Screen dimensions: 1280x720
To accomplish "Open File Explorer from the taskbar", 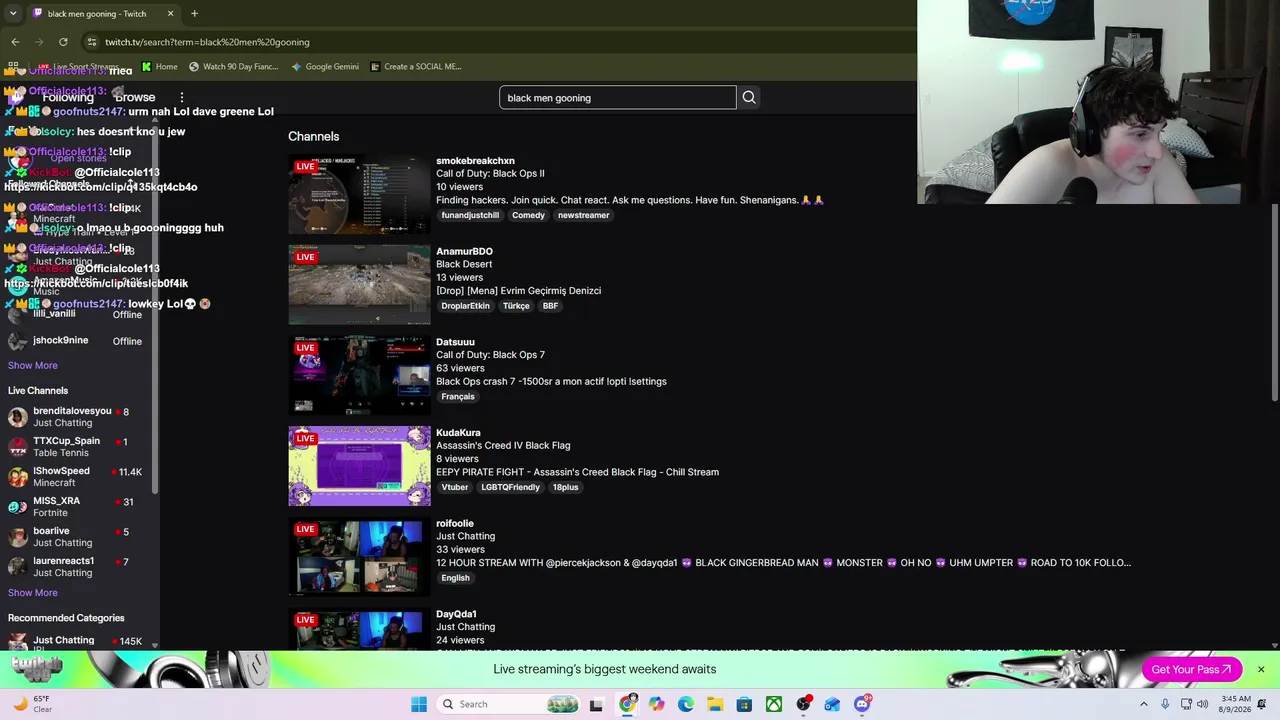I will coord(715,704).
